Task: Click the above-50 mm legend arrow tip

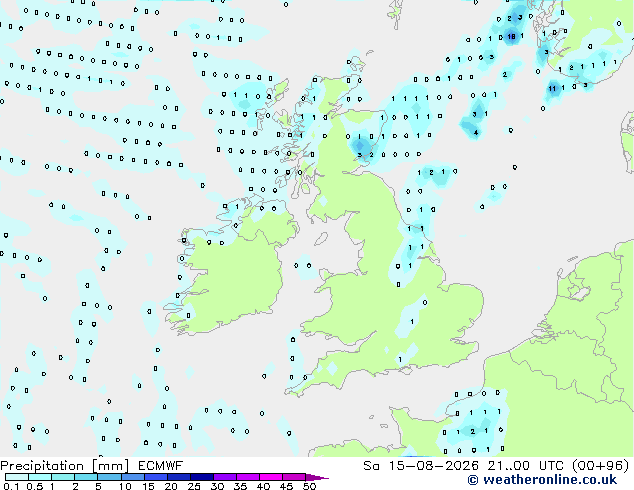Action: click(x=317, y=477)
